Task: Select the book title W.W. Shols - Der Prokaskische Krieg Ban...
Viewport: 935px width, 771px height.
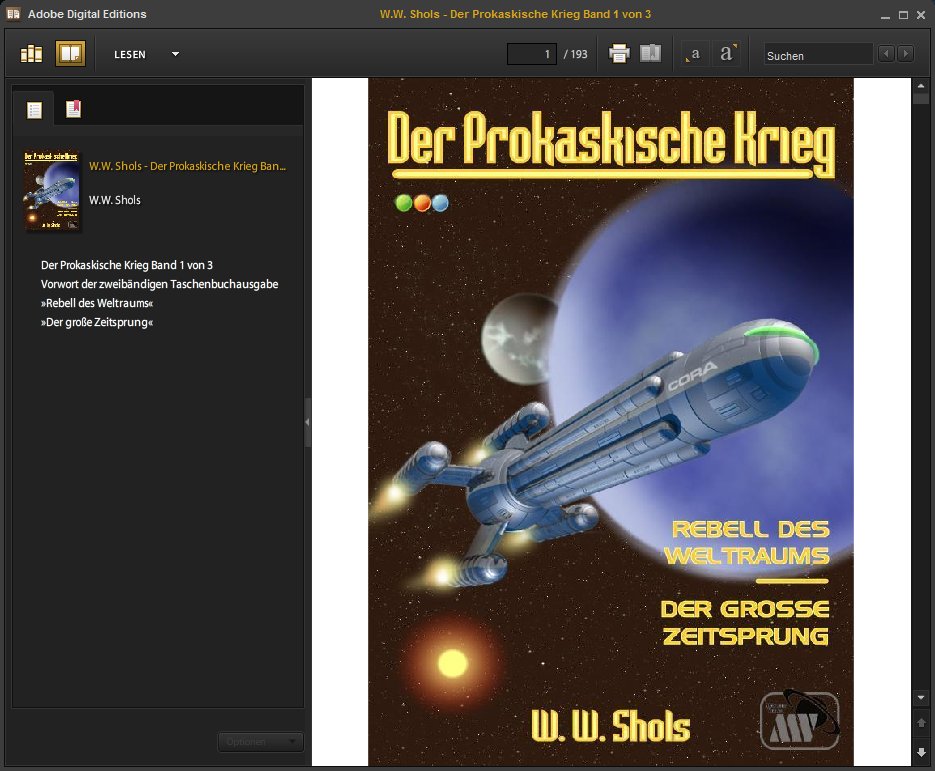Action: click(x=187, y=166)
